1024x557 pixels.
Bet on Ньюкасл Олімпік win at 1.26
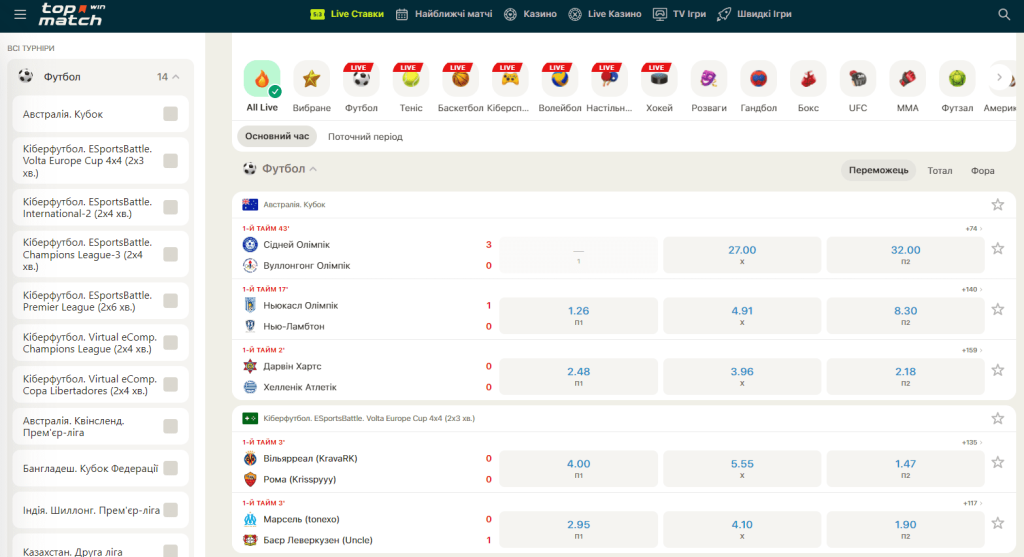point(578,315)
